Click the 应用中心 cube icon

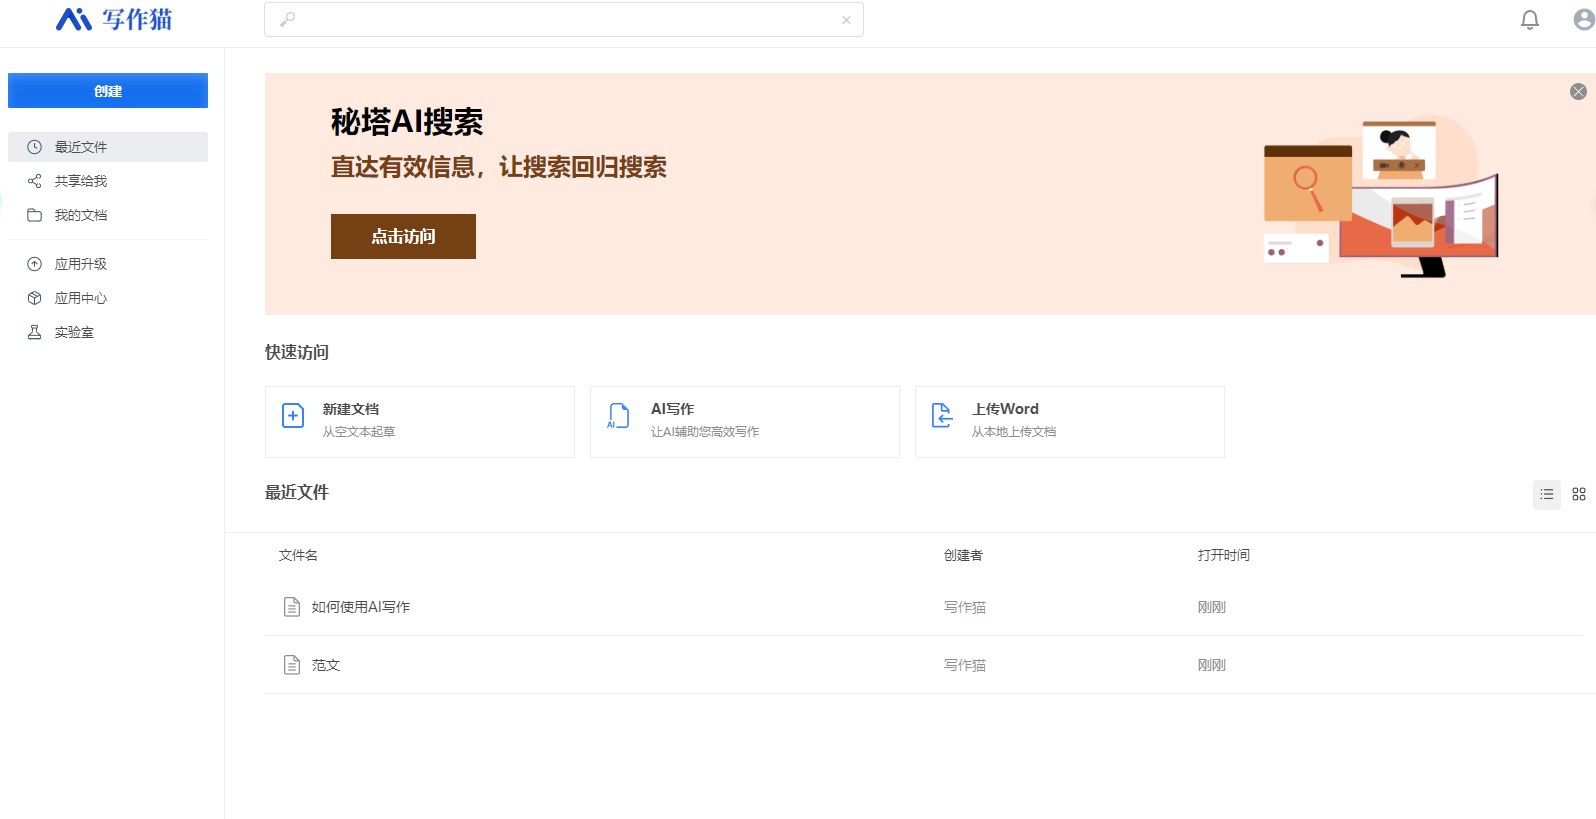point(34,298)
